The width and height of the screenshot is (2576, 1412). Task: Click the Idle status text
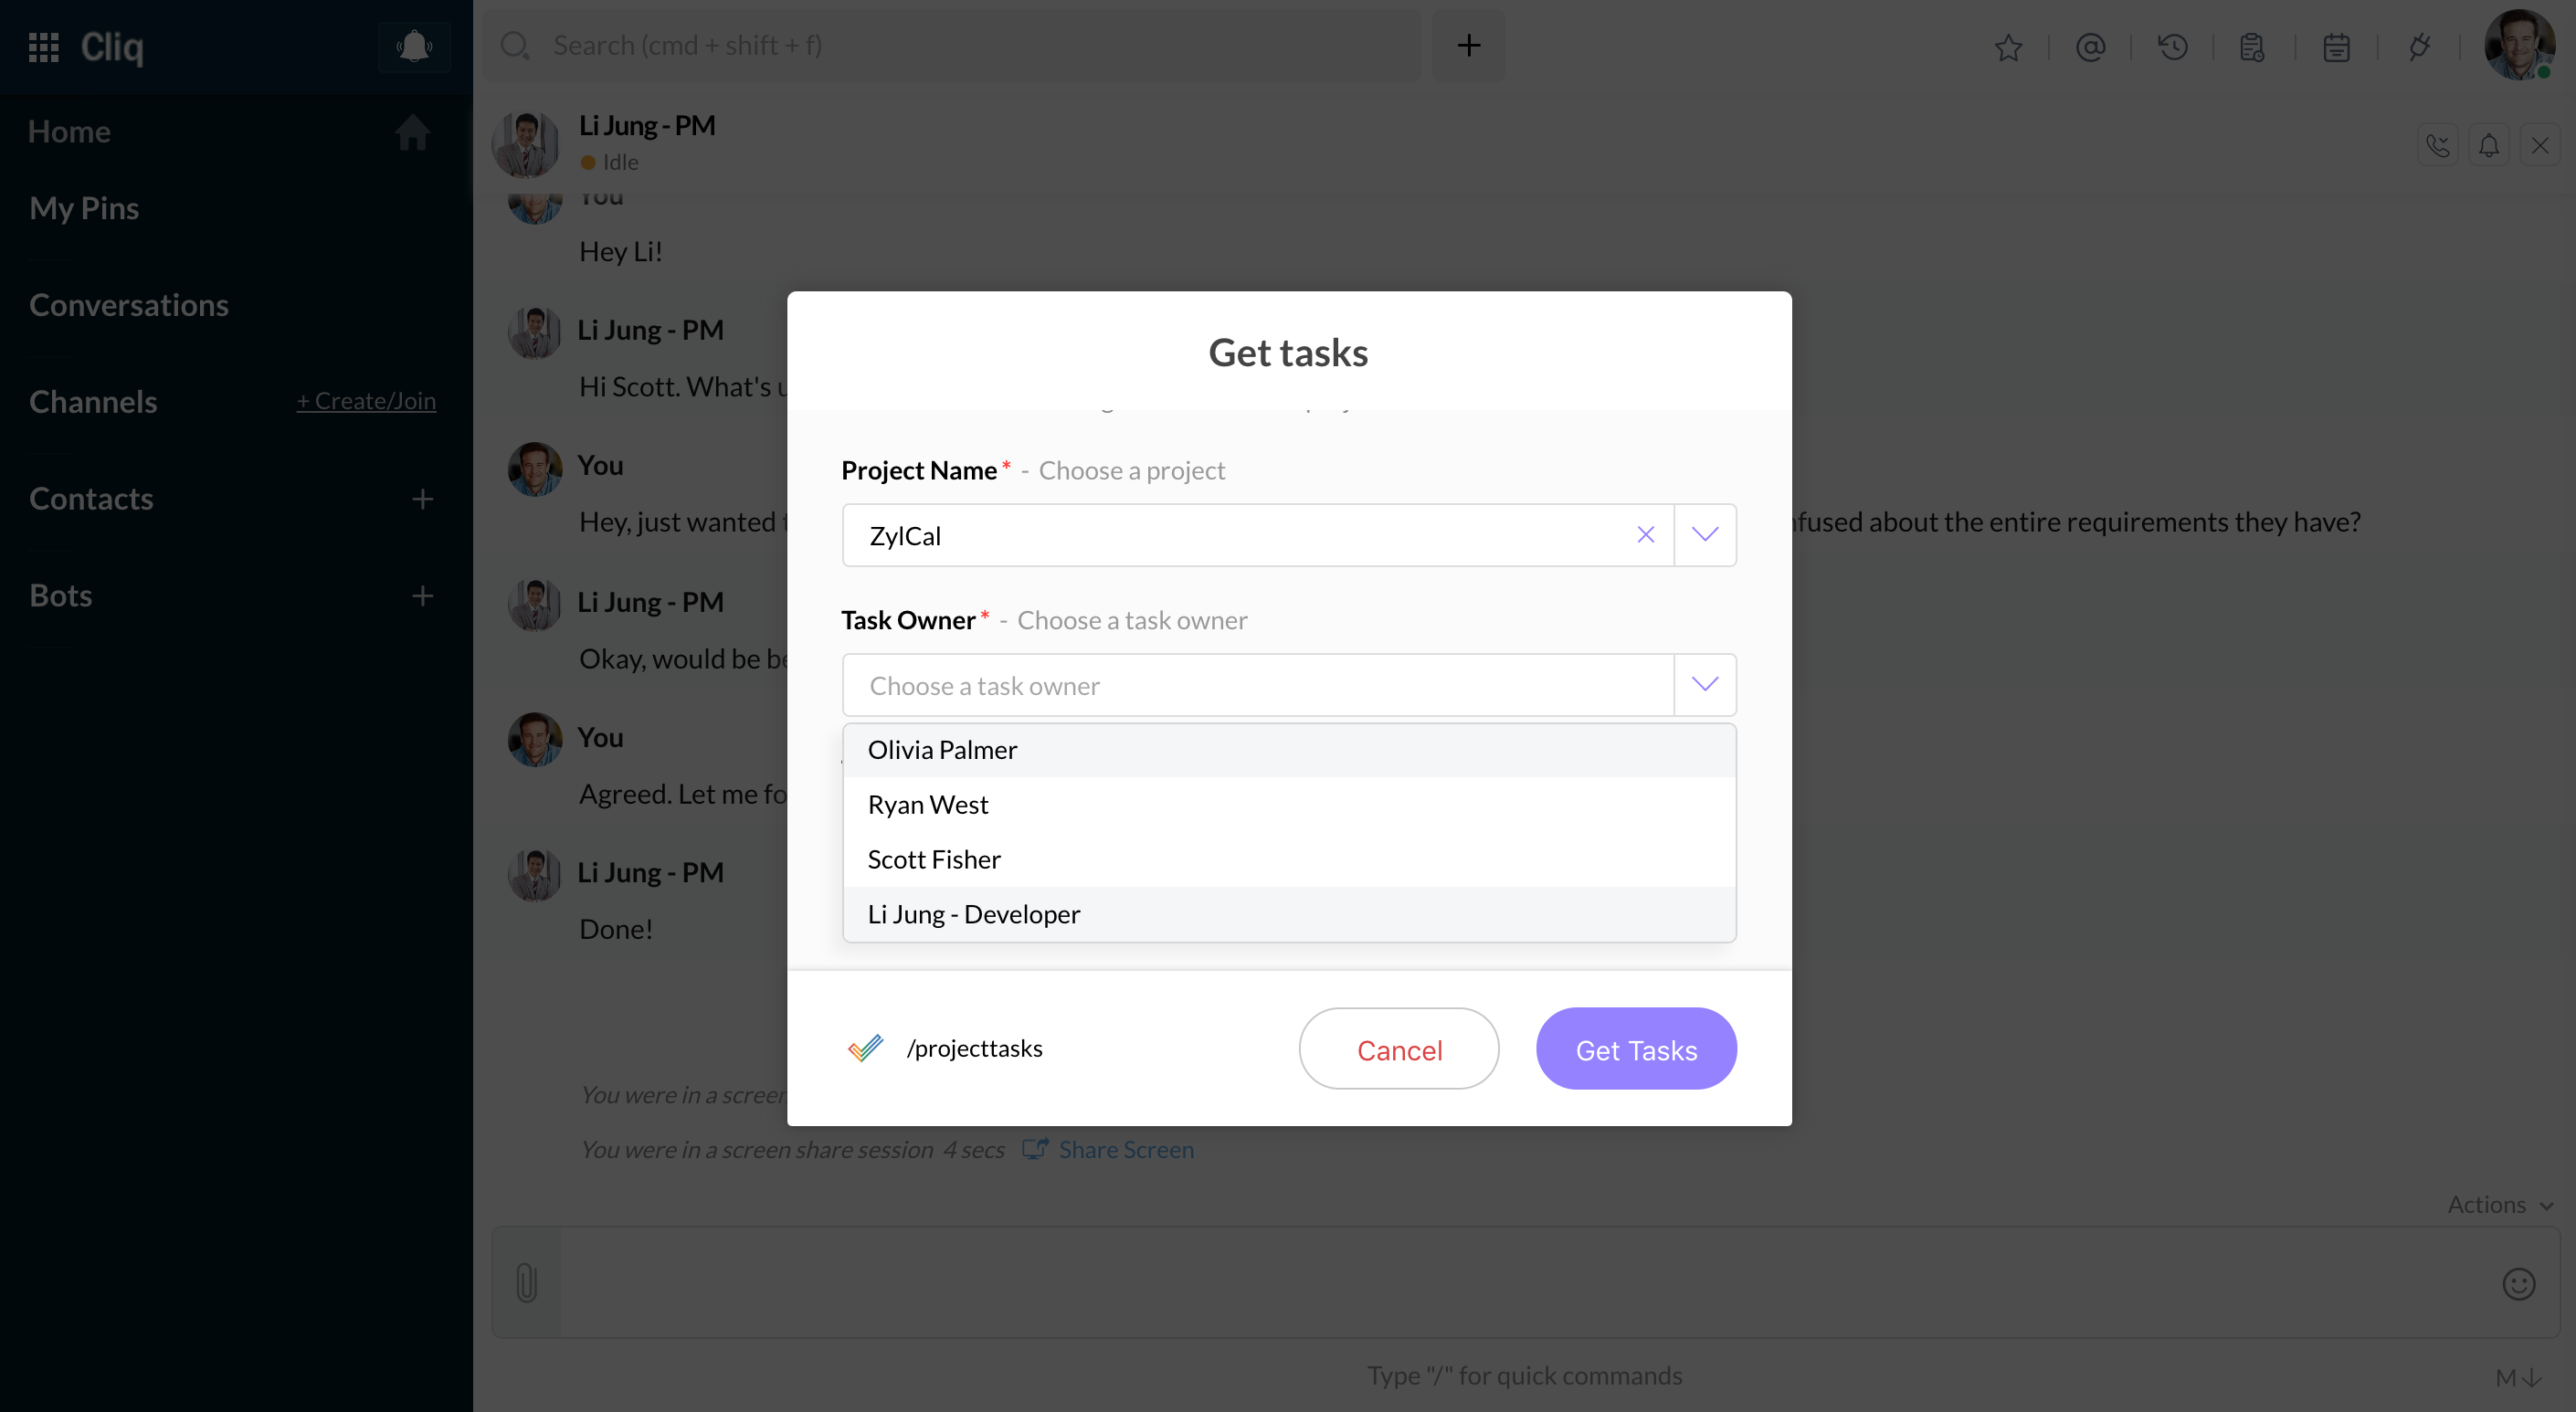(620, 162)
